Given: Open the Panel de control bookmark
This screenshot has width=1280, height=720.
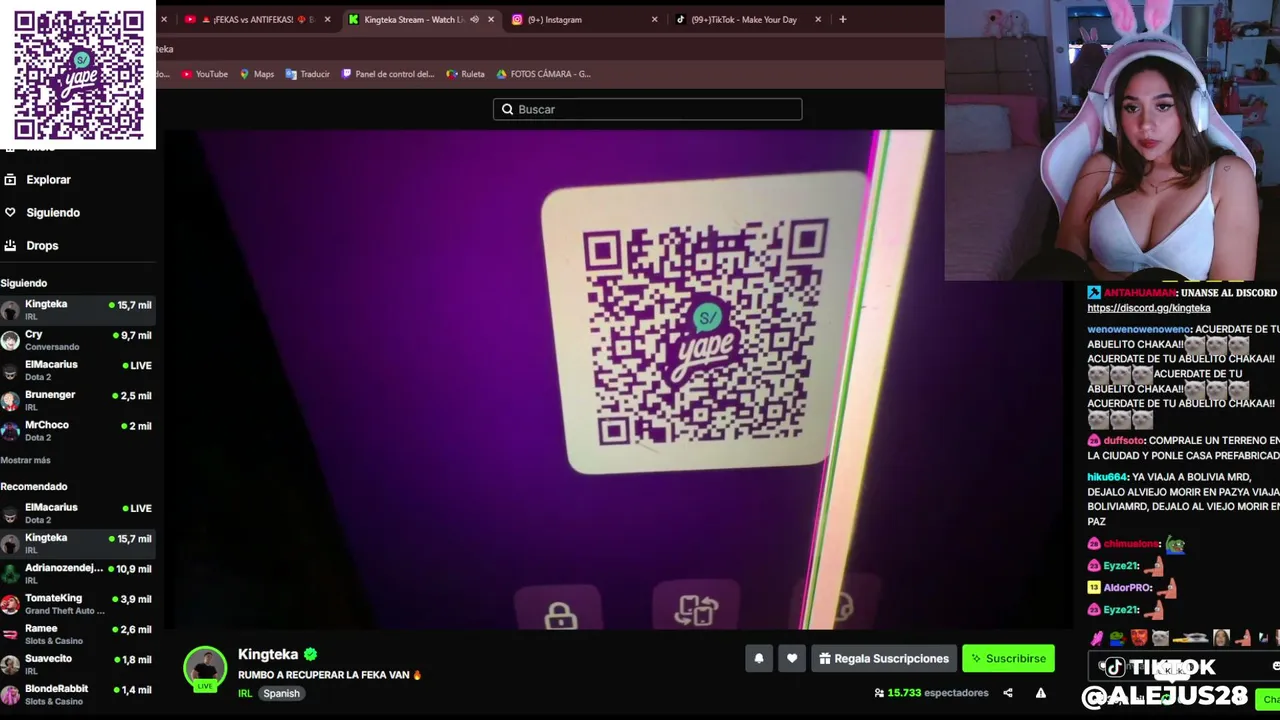Looking at the screenshot, I should (x=388, y=74).
